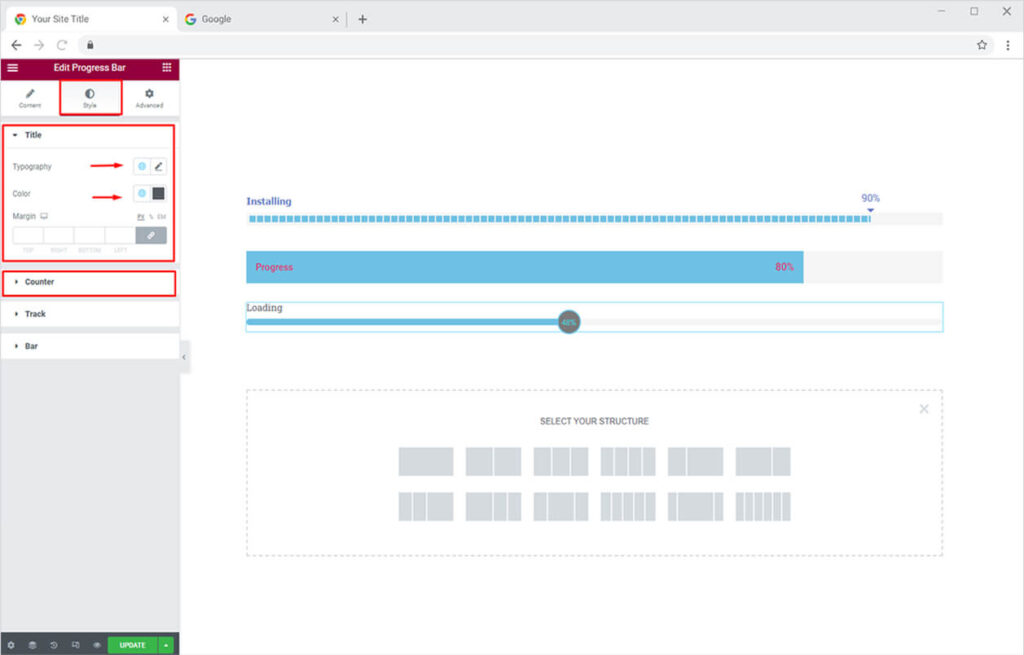Image resolution: width=1024 pixels, height=655 pixels.
Task: Open page settings gear in bottom bar
Action: tap(11, 645)
